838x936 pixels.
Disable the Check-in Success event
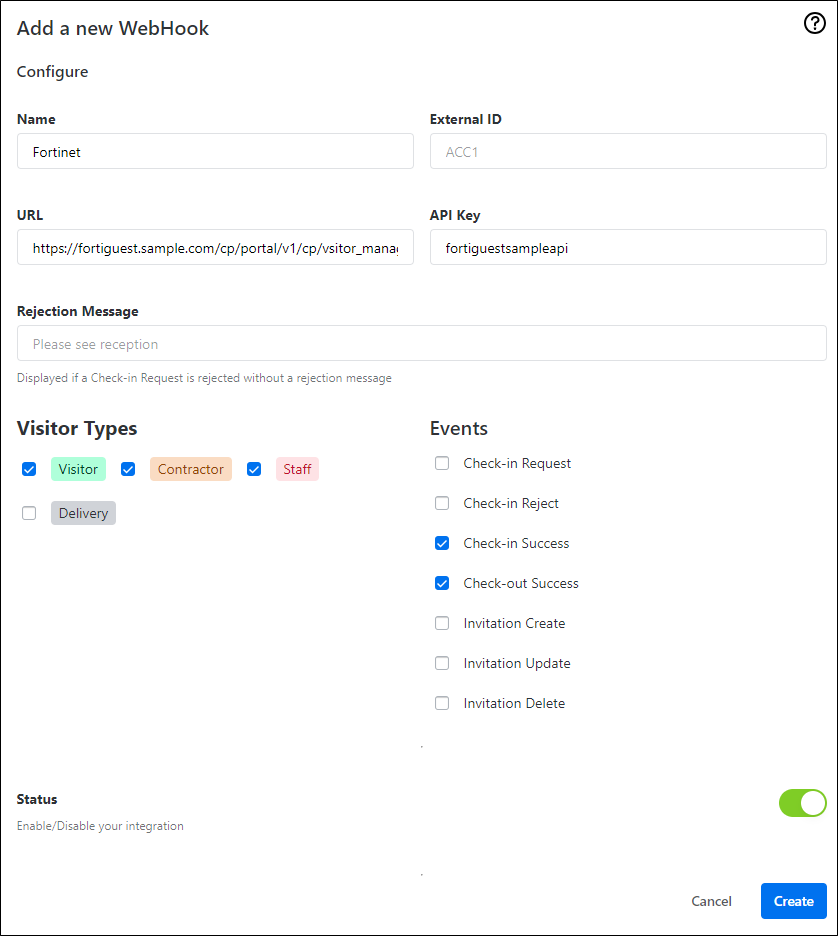442,543
